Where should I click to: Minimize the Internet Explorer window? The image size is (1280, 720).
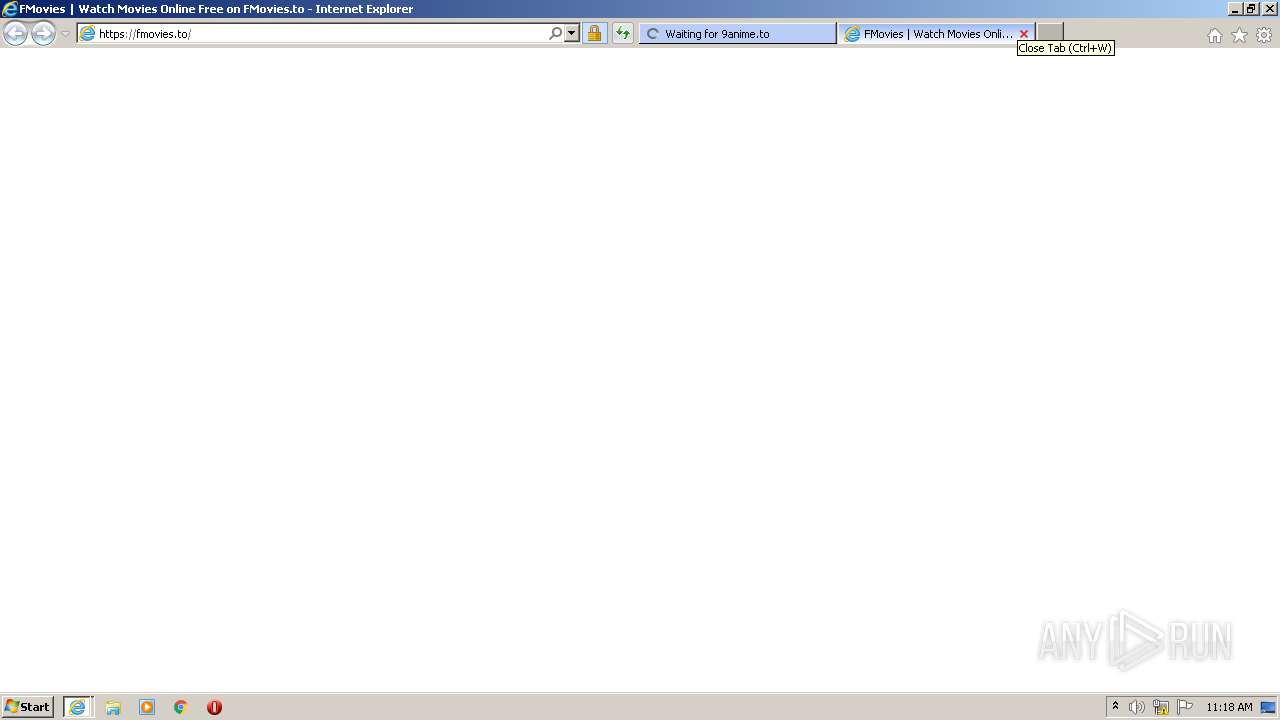pos(1235,9)
